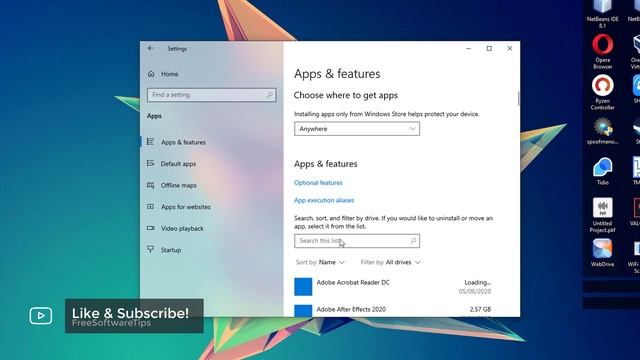Image resolution: width=640 pixels, height=360 pixels.
Task: Open Apps for websites settings
Action: point(186,207)
